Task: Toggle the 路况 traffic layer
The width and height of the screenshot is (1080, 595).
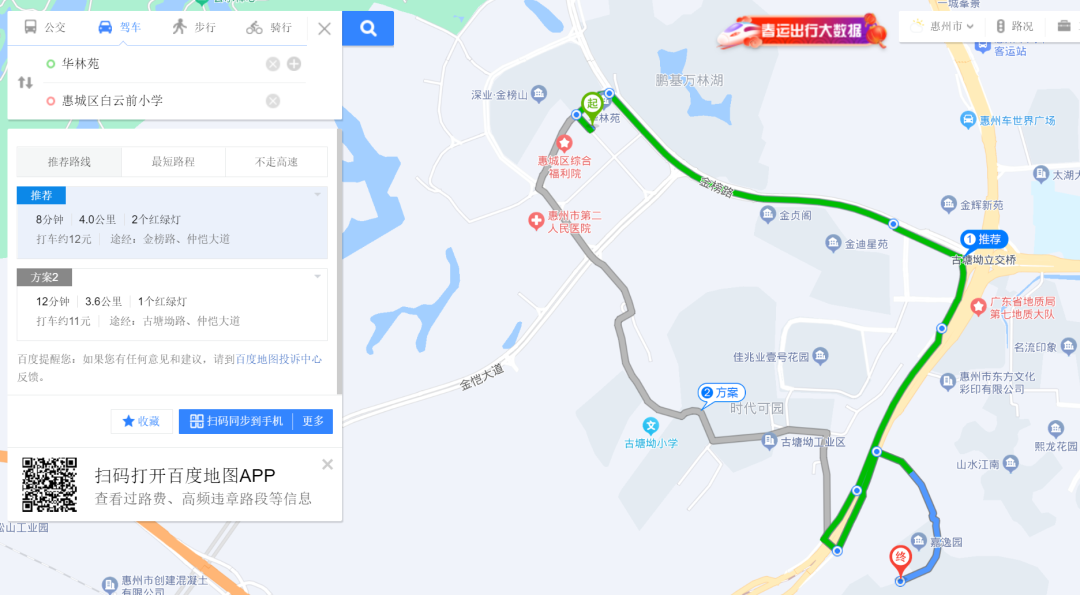Action: (x=1015, y=26)
